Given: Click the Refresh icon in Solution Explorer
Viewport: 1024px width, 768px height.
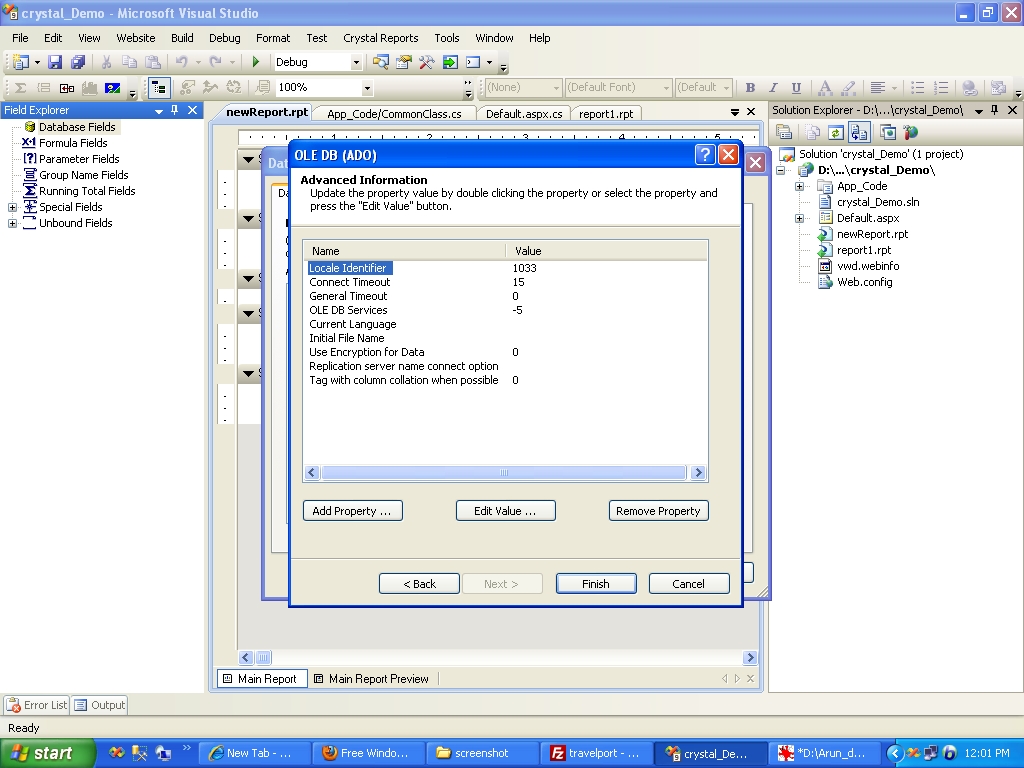Looking at the screenshot, I should click(x=836, y=131).
